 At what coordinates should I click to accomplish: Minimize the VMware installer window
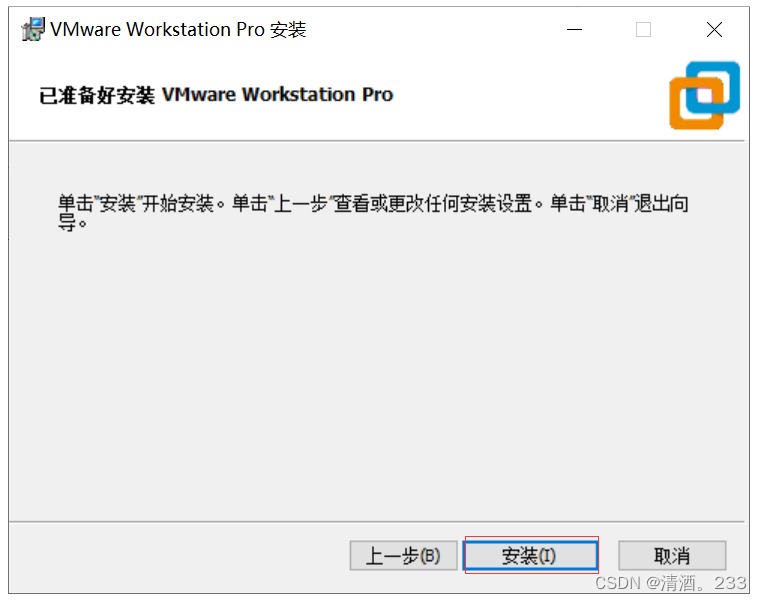click(x=574, y=30)
